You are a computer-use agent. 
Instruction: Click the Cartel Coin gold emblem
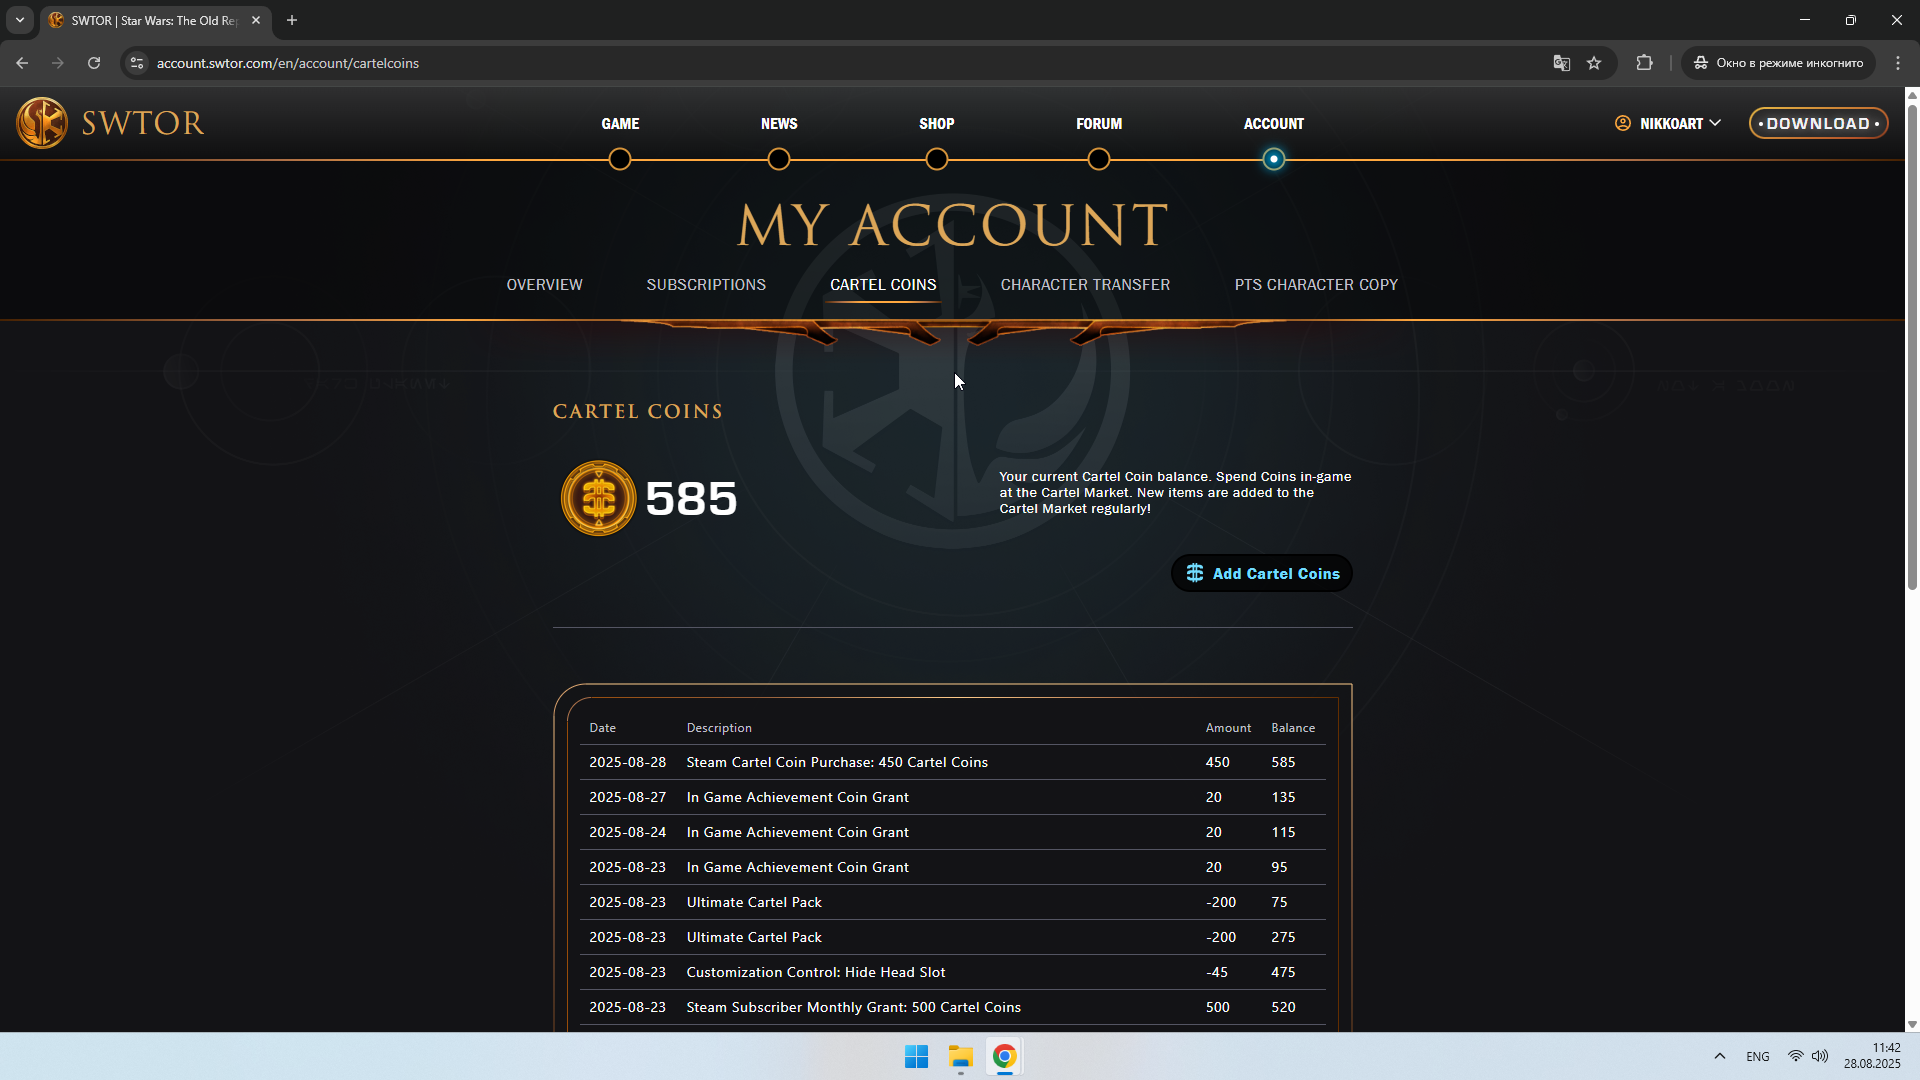pyautogui.click(x=598, y=498)
